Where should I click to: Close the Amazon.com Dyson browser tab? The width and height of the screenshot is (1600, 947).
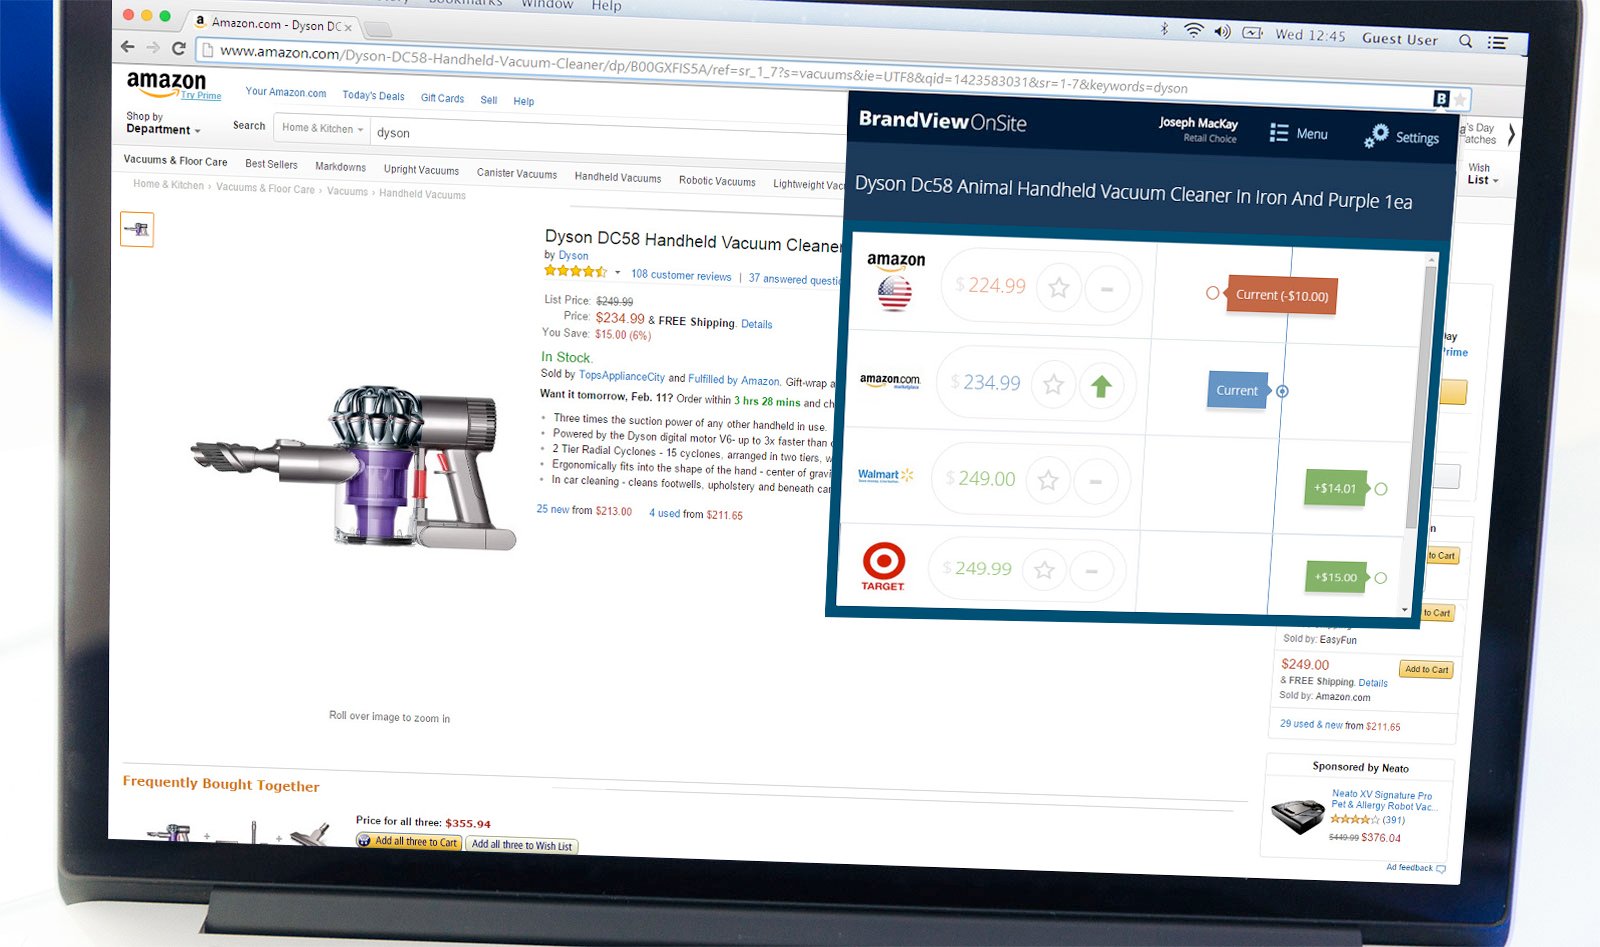click(x=348, y=27)
